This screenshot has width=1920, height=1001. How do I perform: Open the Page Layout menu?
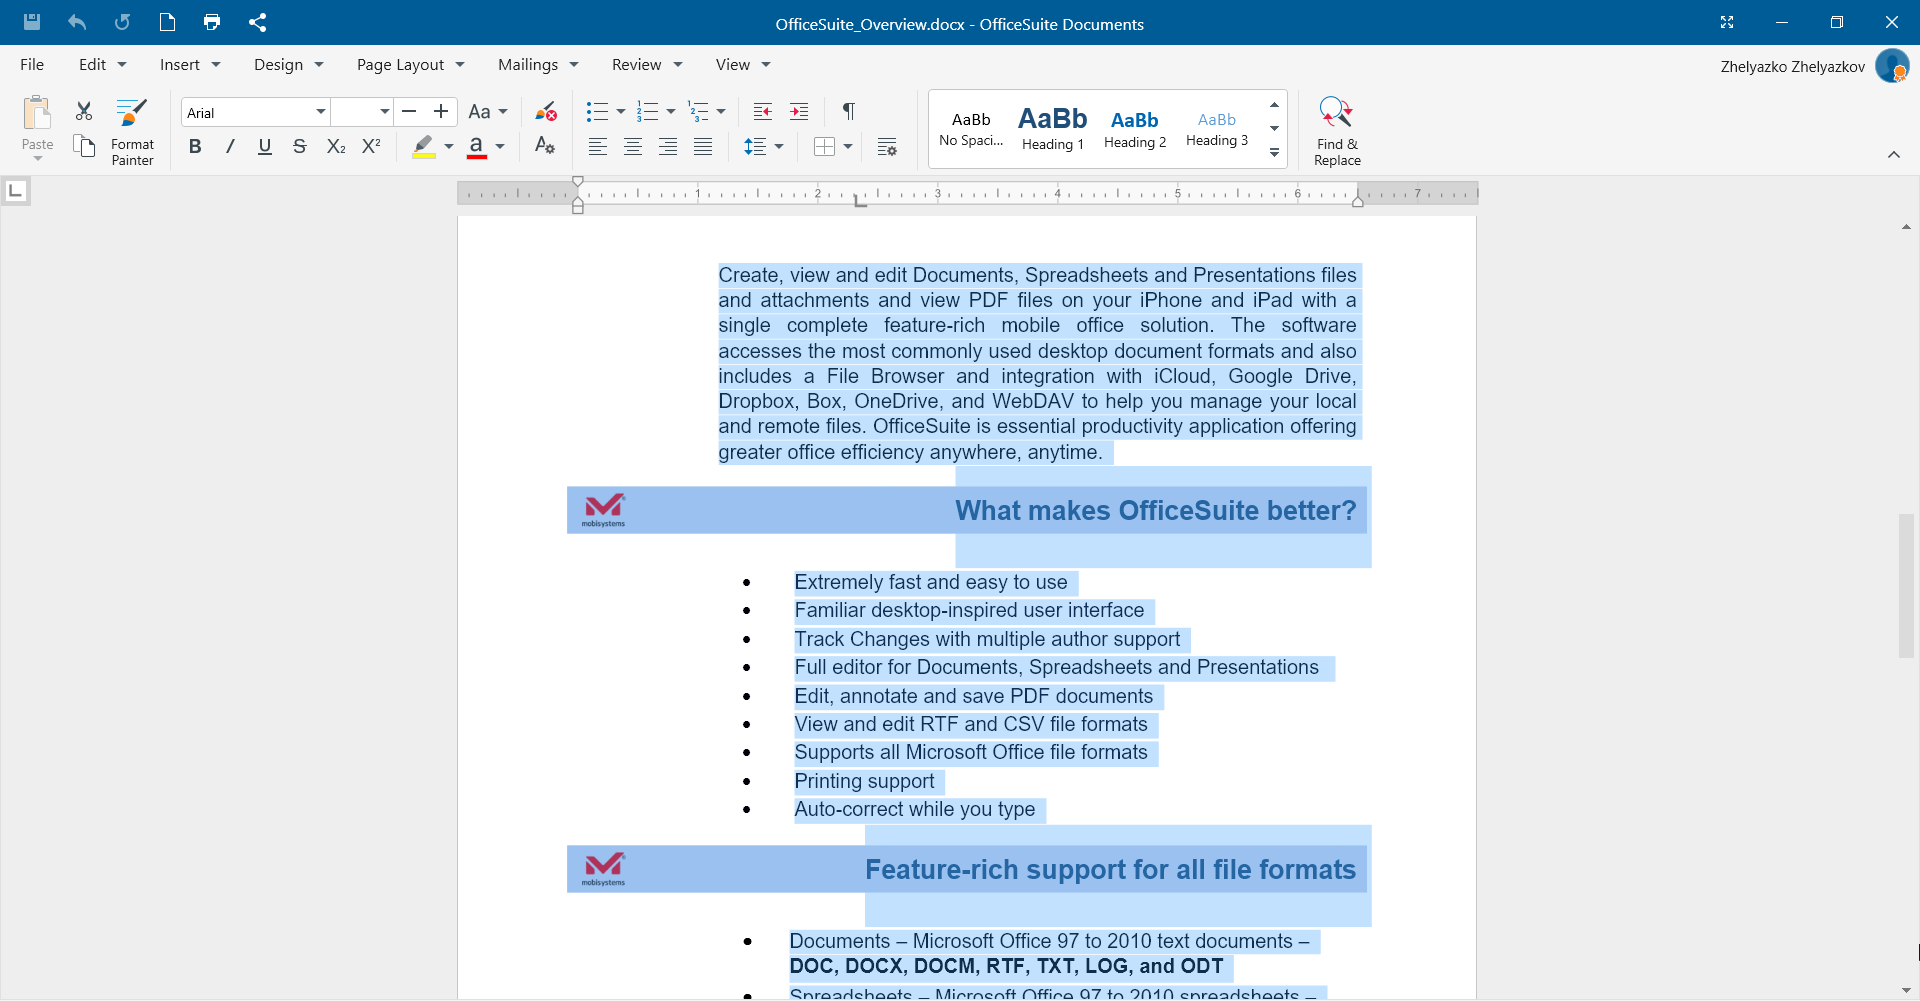(410, 64)
